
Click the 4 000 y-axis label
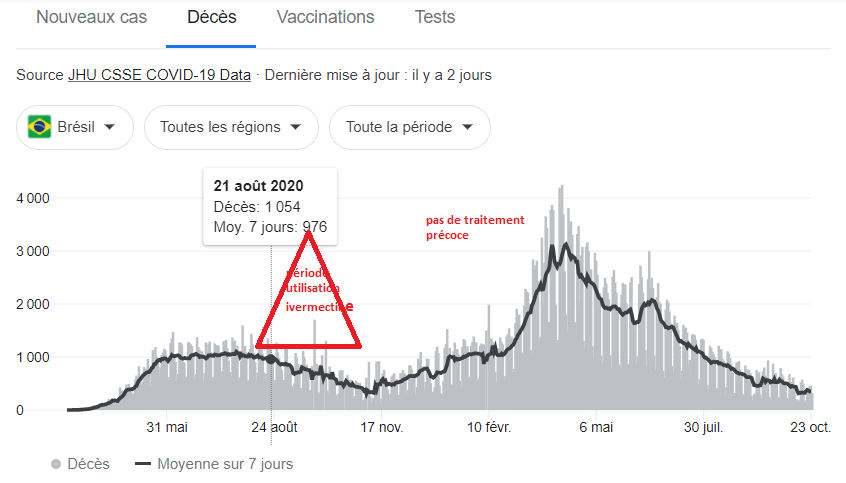(x=32, y=198)
